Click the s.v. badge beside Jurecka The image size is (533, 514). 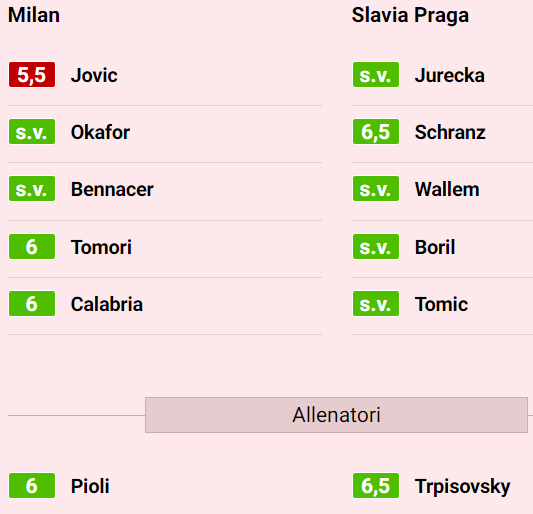pos(376,74)
